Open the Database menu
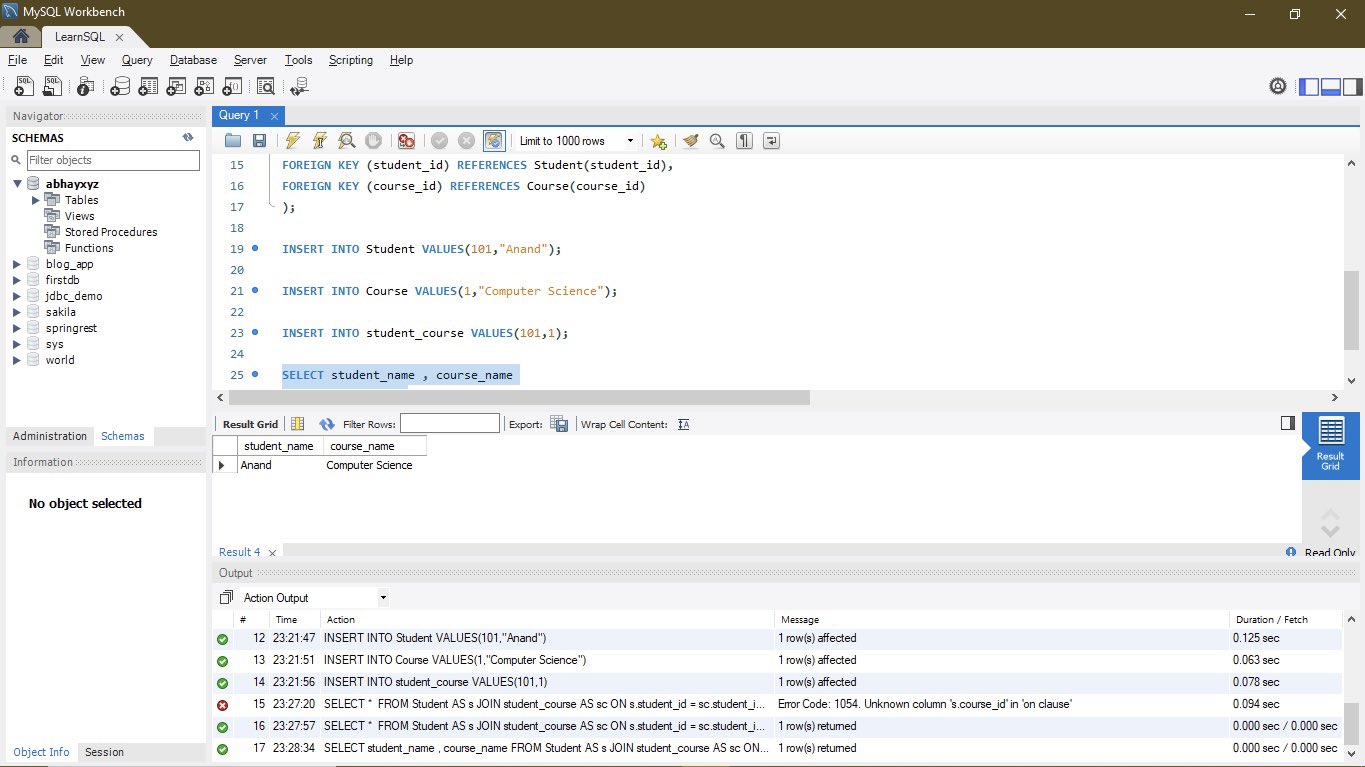1365x767 pixels. [x=193, y=60]
